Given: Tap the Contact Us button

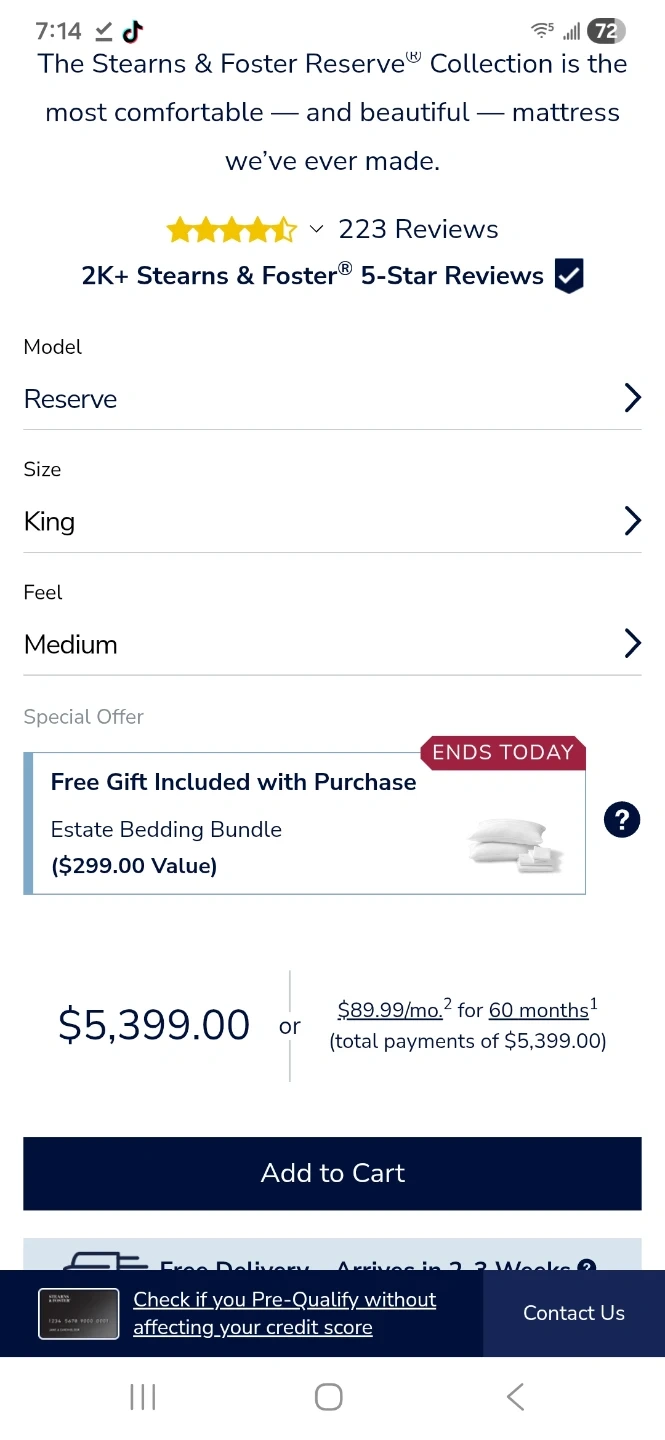Looking at the screenshot, I should tap(574, 1313).
